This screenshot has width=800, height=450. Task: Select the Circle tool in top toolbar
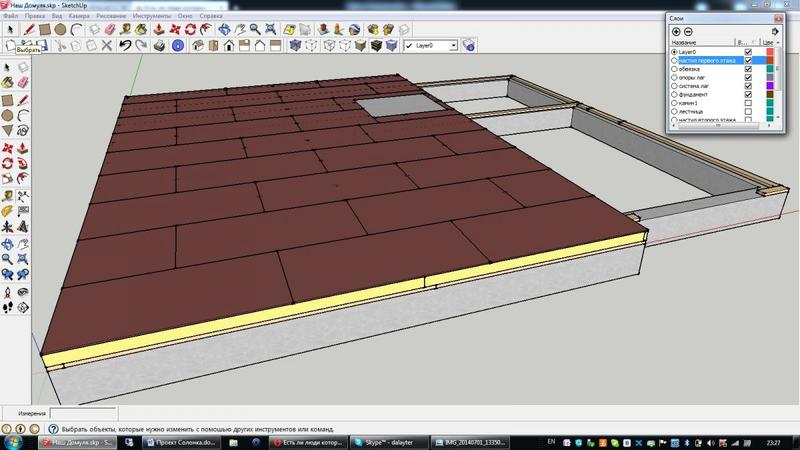click(x=61, y=30)
